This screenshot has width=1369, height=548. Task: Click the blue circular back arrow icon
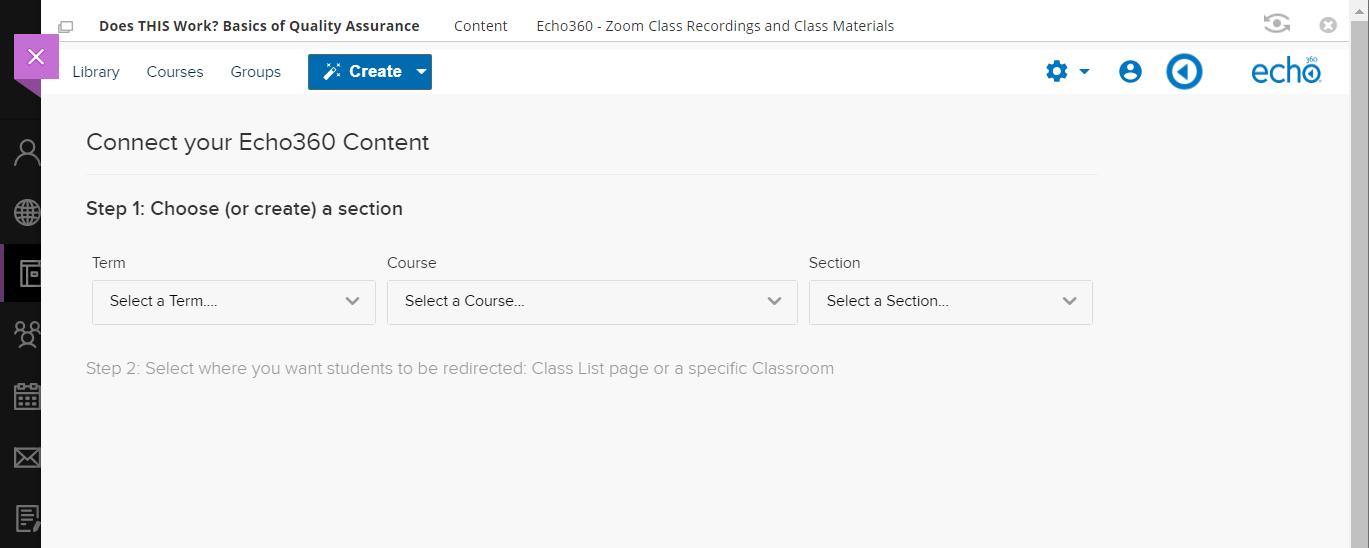[1184, 72]
